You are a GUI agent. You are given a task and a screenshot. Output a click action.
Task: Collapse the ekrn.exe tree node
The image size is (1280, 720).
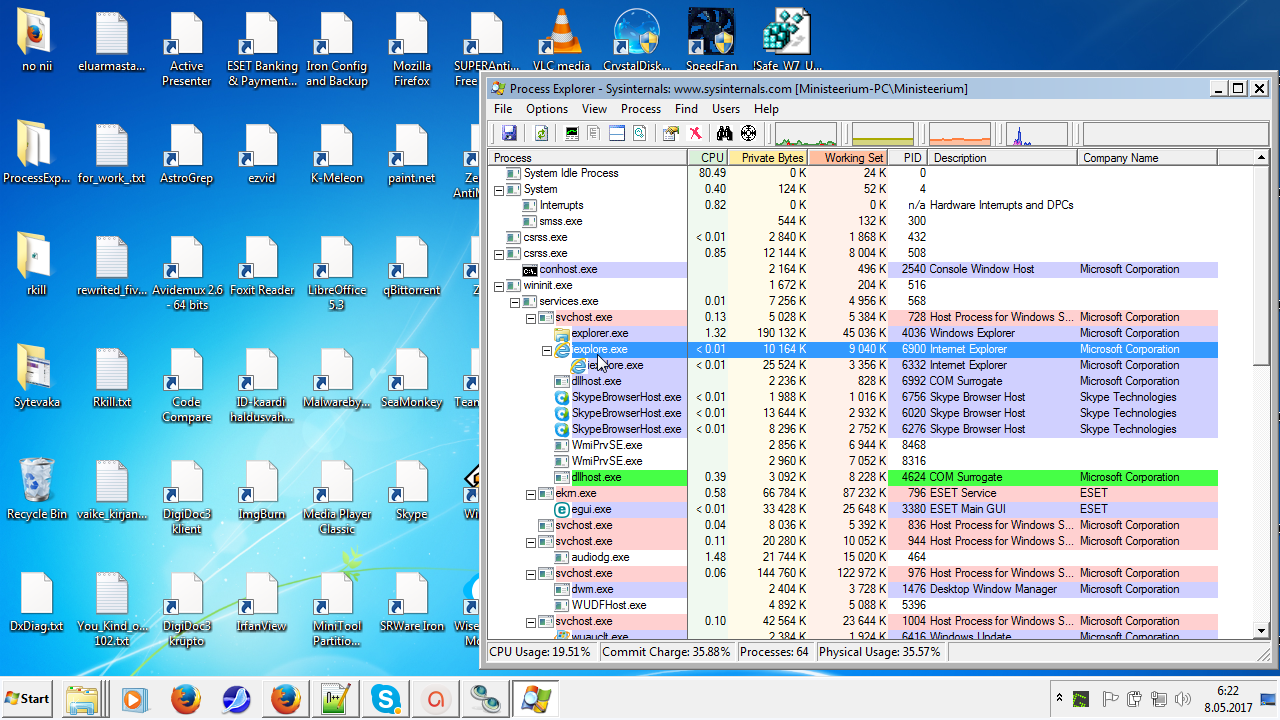[531, 494]
